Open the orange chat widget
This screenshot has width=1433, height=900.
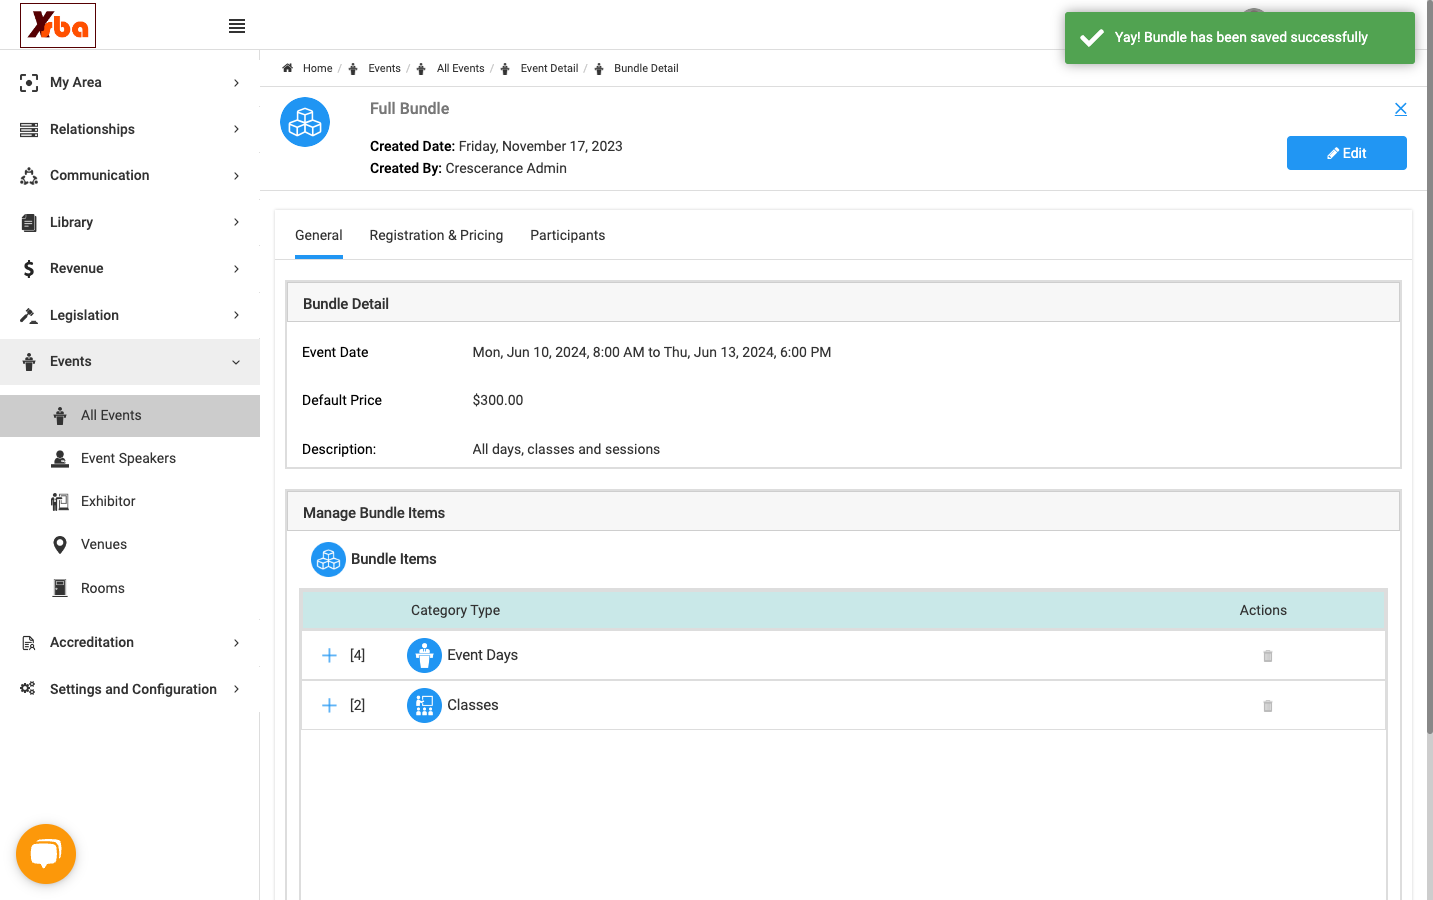[46, 854]
